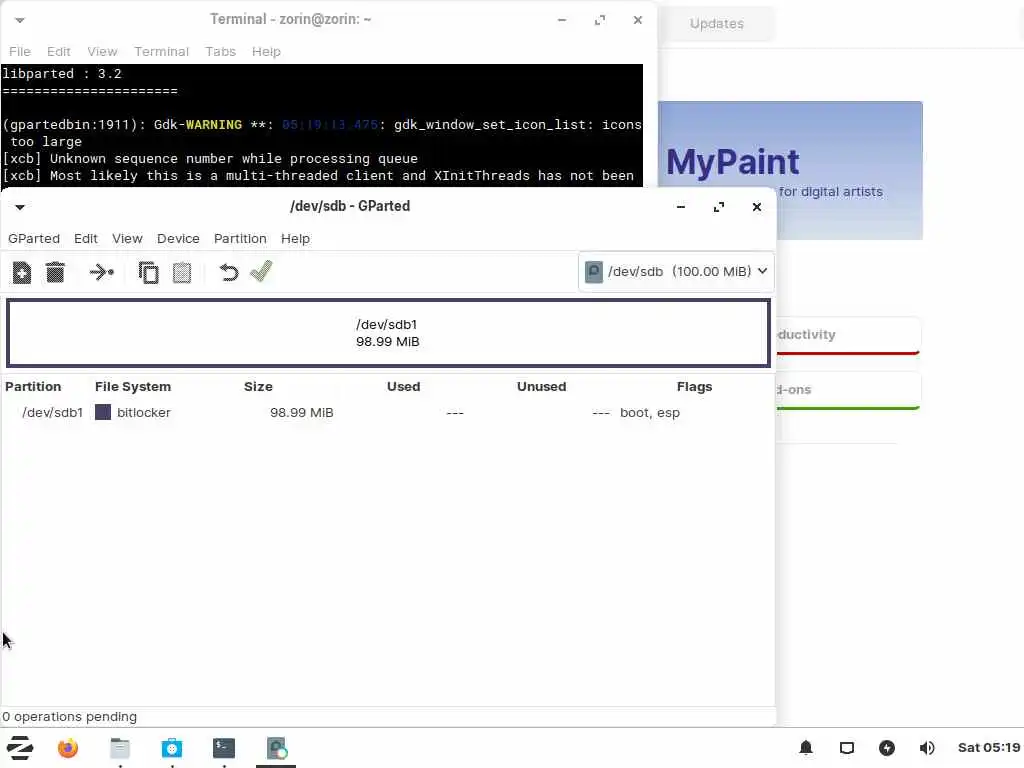The width and height of the screenshot is (1024, 768).
Task: Switch to Software store in taskbar
Action: (172, 748)
